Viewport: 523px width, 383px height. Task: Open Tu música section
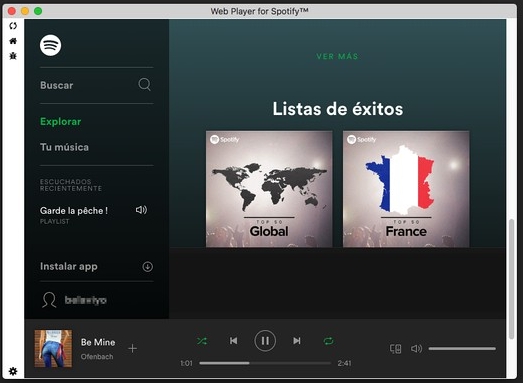(64, 147)
